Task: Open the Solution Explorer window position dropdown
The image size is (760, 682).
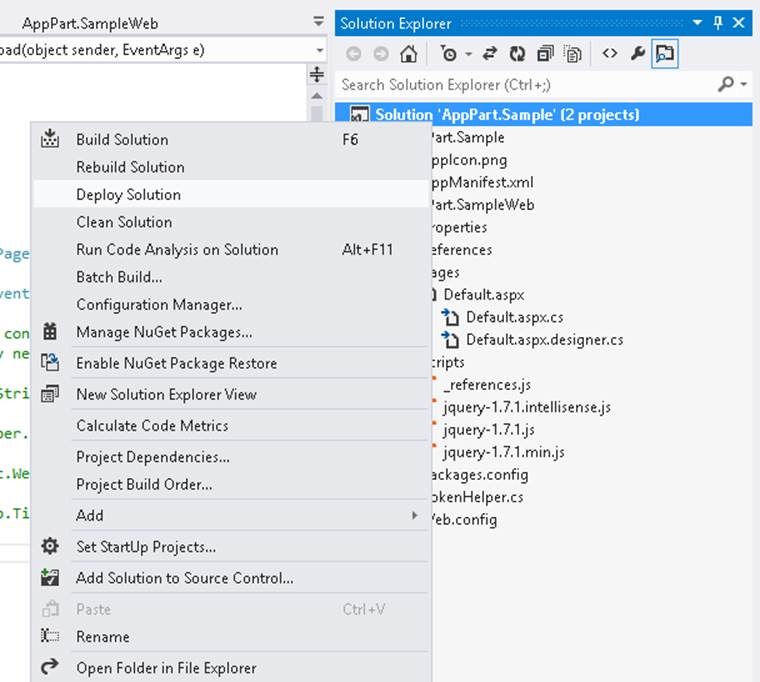Action: 697,22
